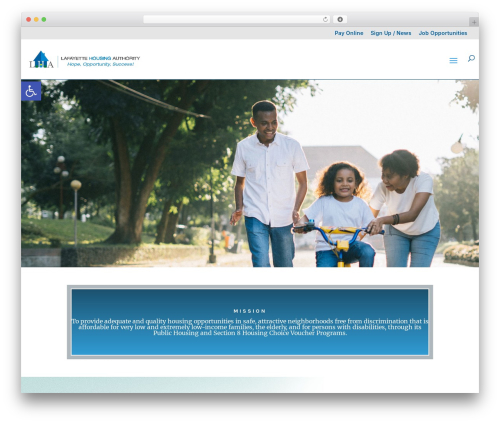Click the family bike hero image
This screenshot has width=500, height=423.
tap(250, 173)
